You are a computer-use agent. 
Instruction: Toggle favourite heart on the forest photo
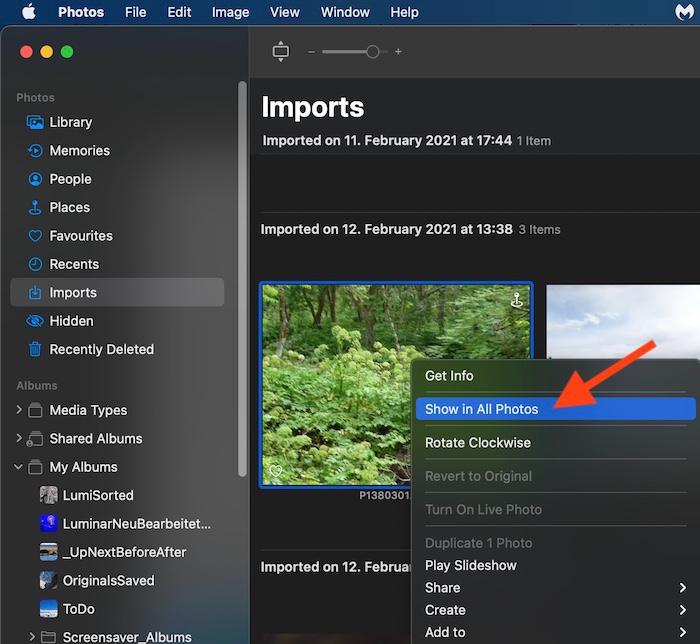[275, 471]
